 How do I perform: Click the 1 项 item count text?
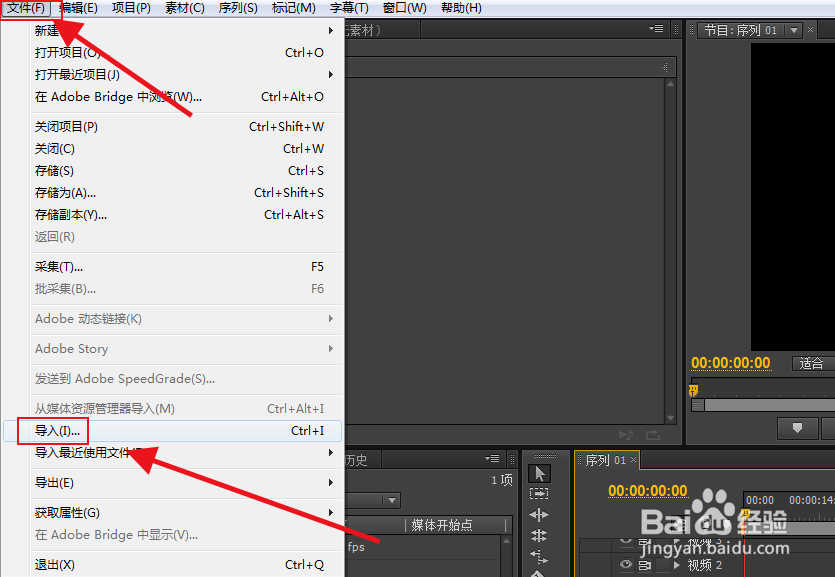click(x=502, y=480)
